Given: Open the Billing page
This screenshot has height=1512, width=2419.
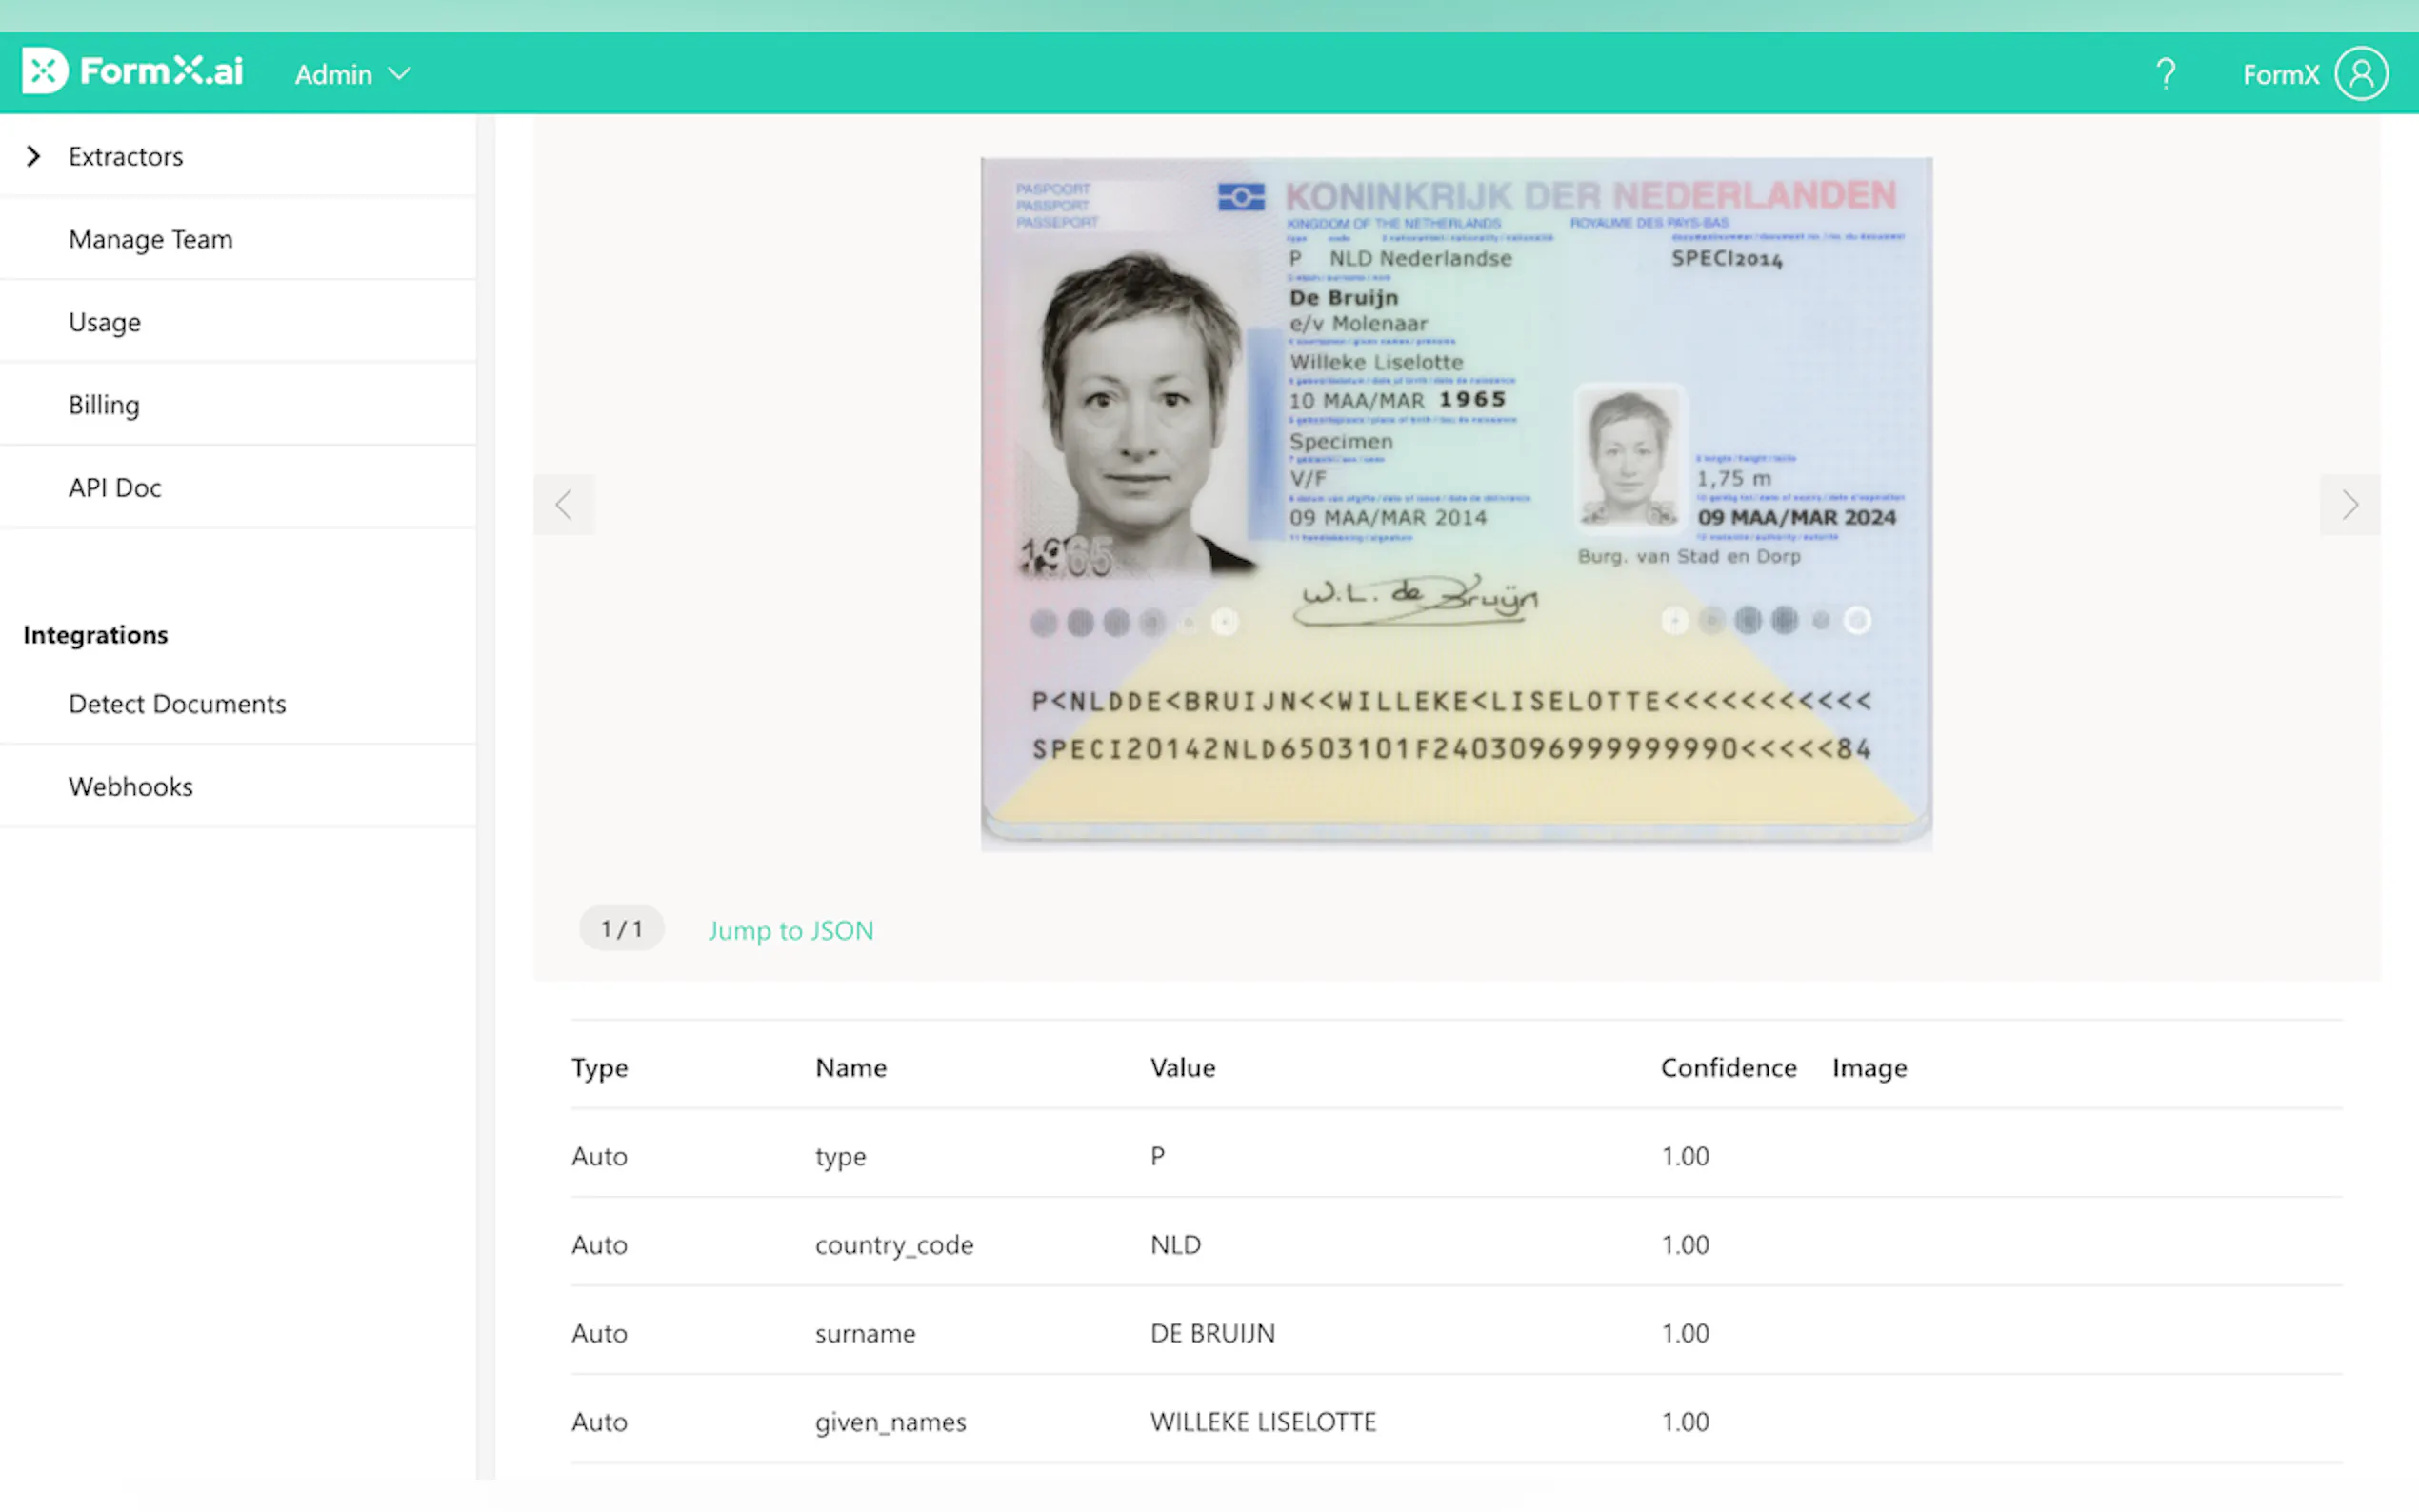Looking at the screenshot, I should 103,404.
